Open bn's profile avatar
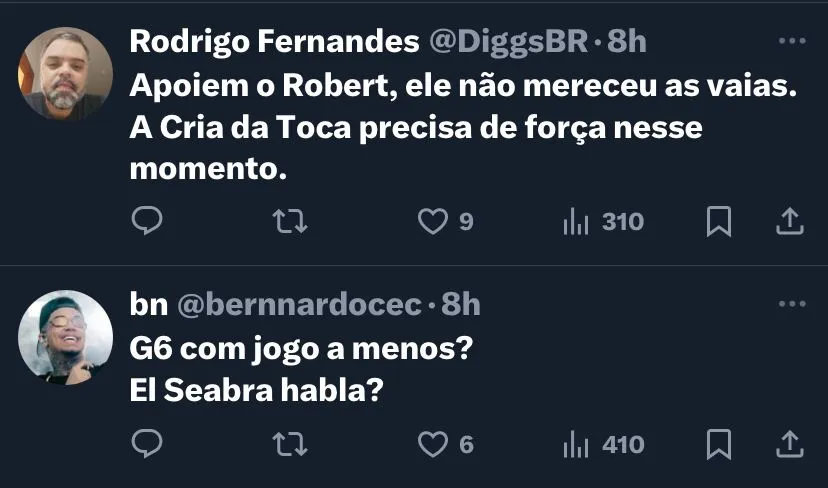The image size is (828, 488). 66,336
